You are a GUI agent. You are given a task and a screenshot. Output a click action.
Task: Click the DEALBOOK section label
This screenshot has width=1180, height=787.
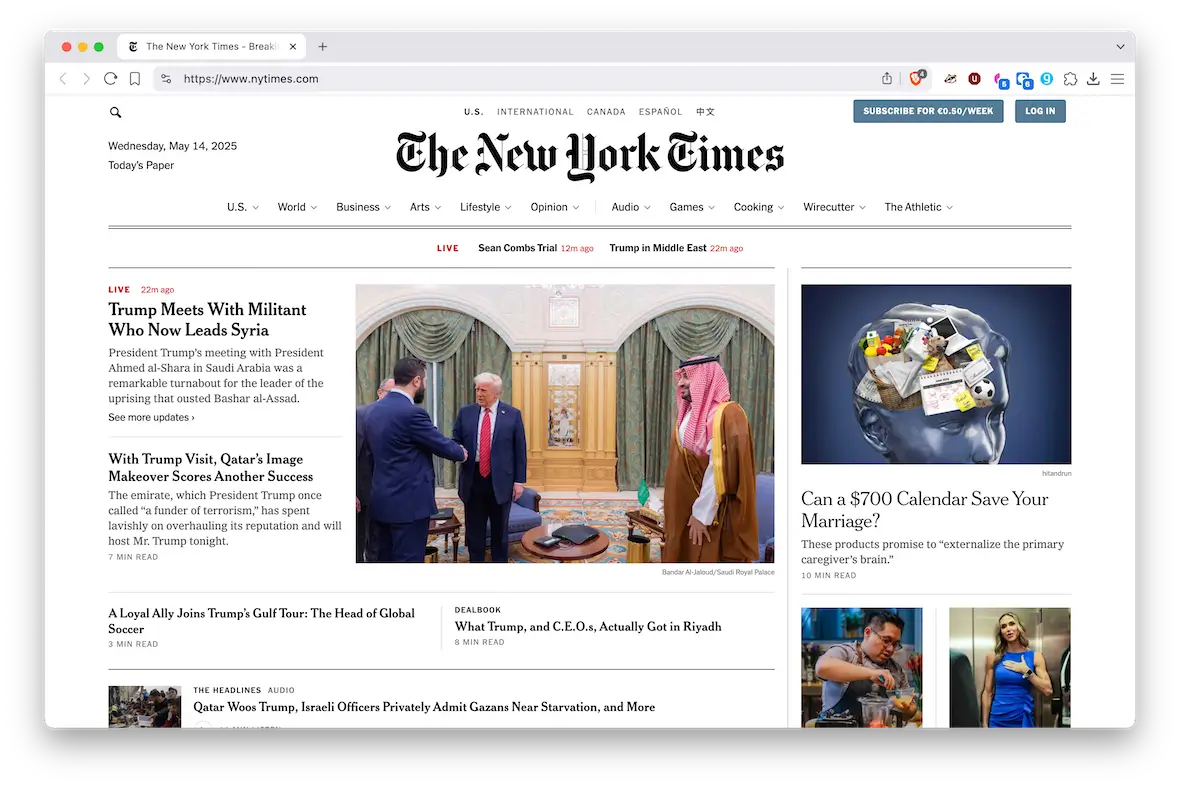tap(477, 610)
